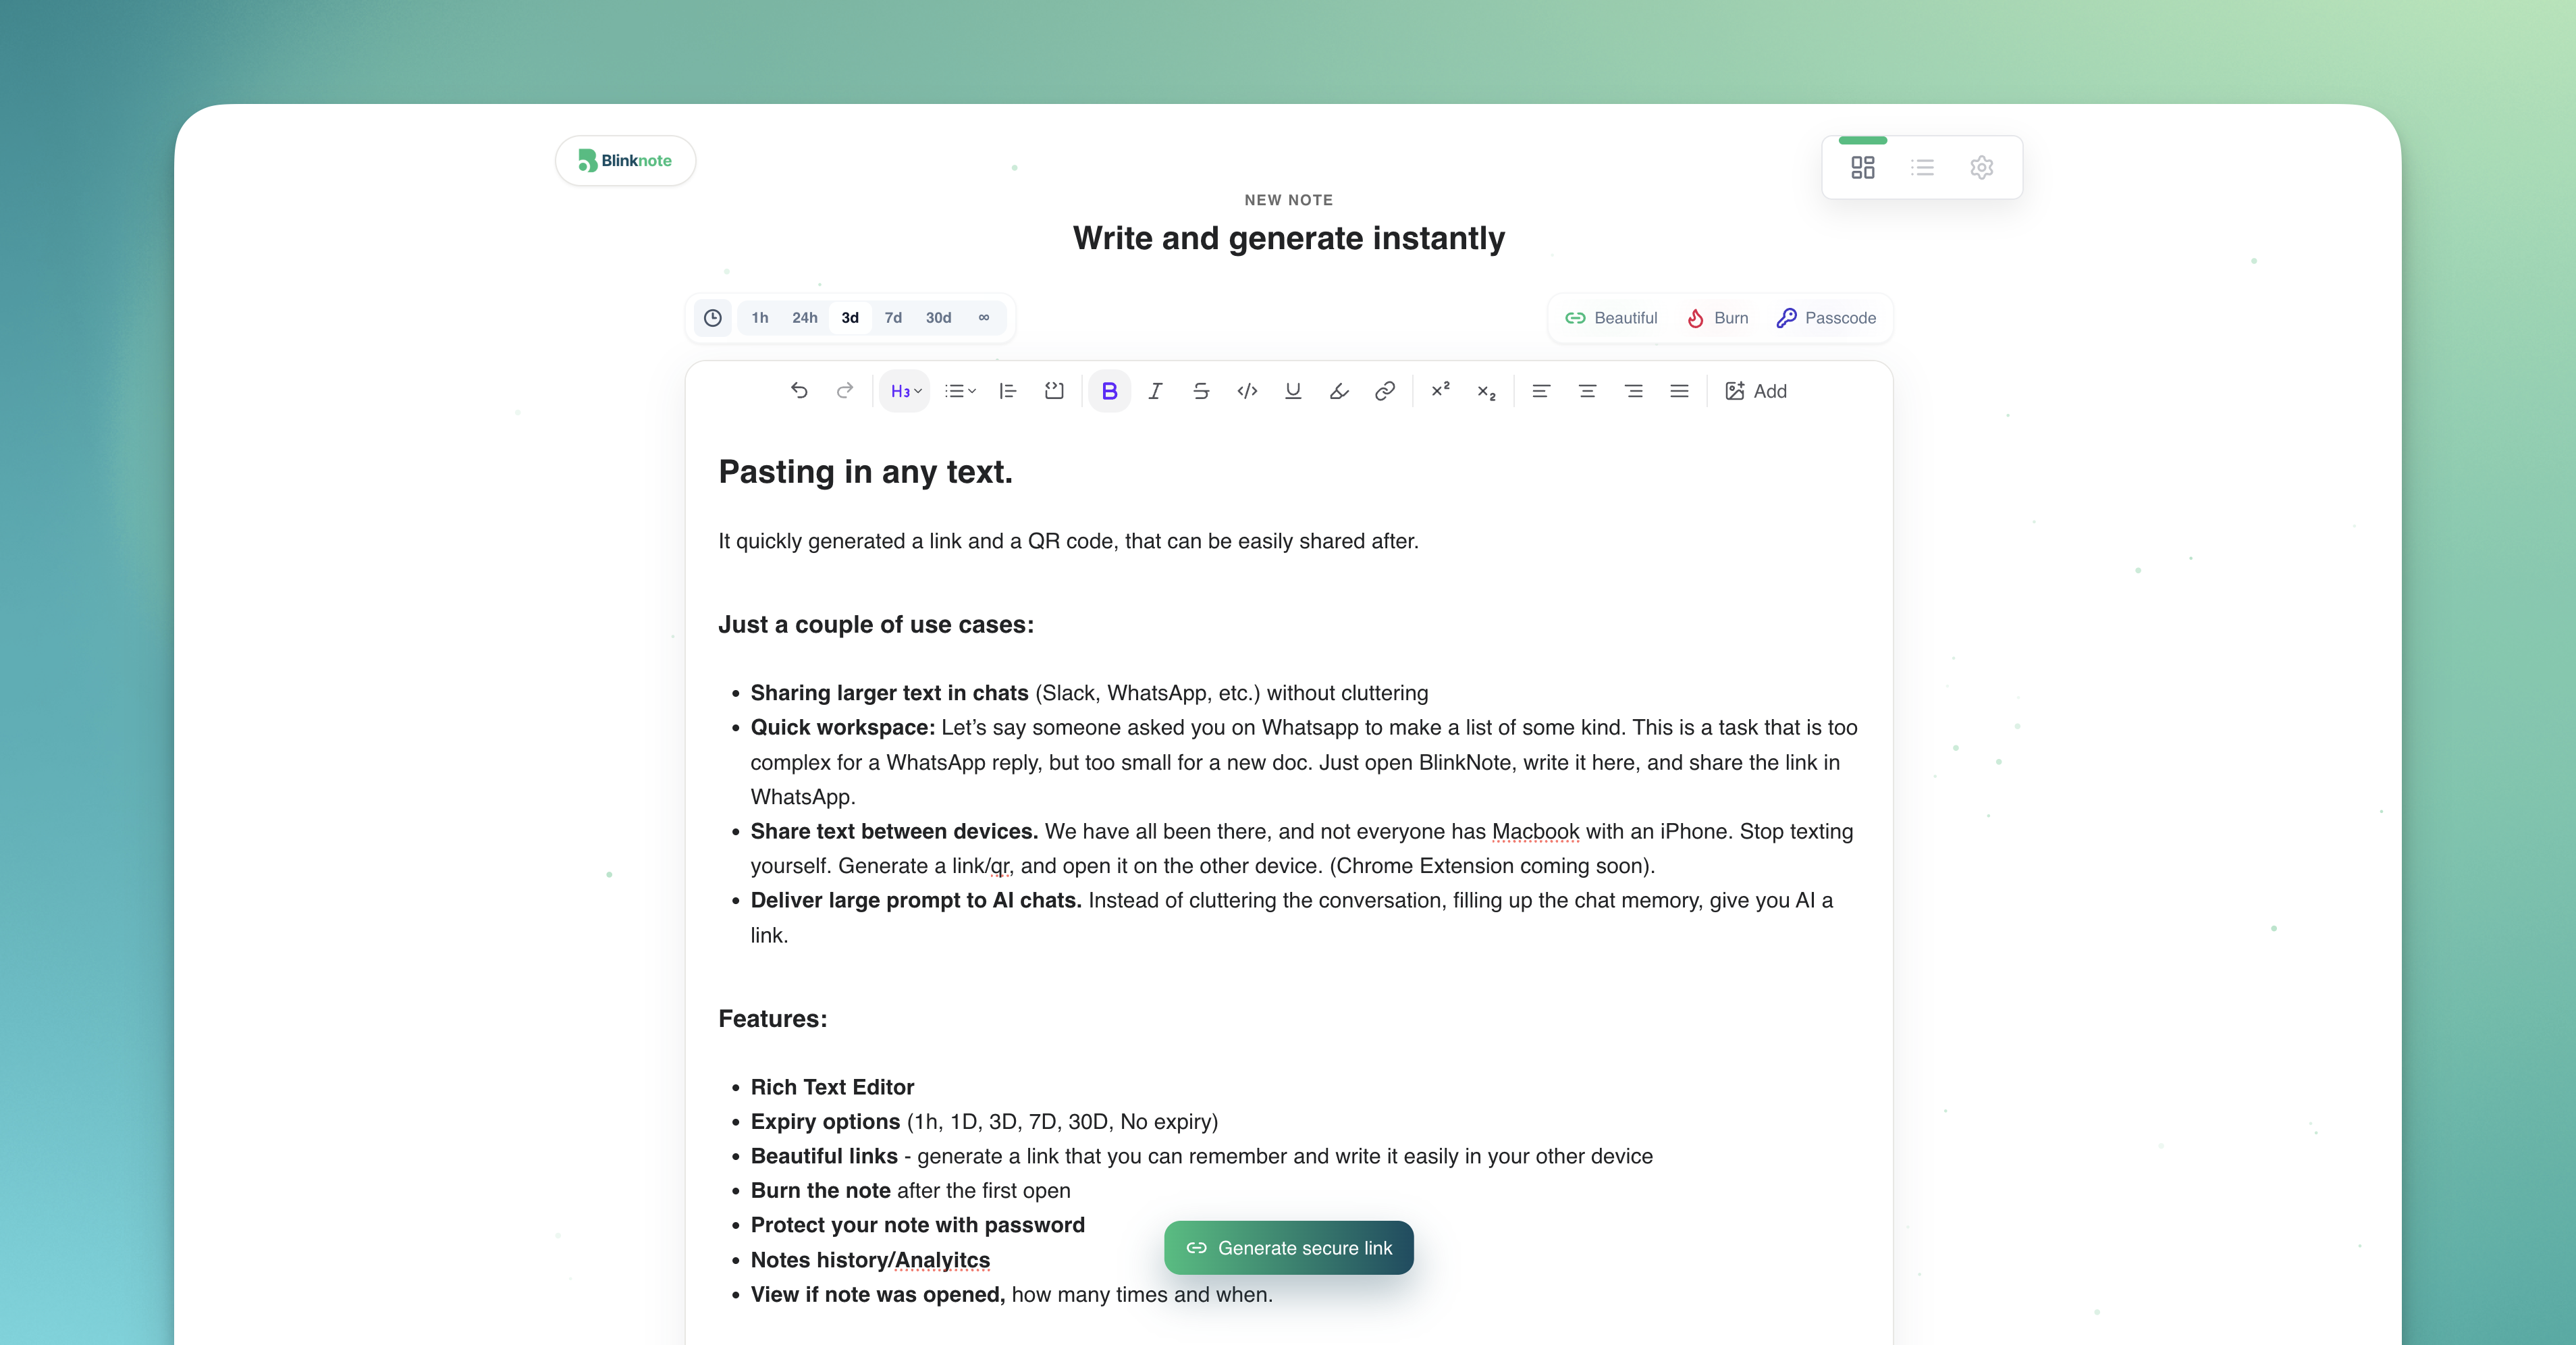Viewport: 2576px width, 1345px height.
Task: Click the highlighter tool icon
Action: tap(1339, 391)
